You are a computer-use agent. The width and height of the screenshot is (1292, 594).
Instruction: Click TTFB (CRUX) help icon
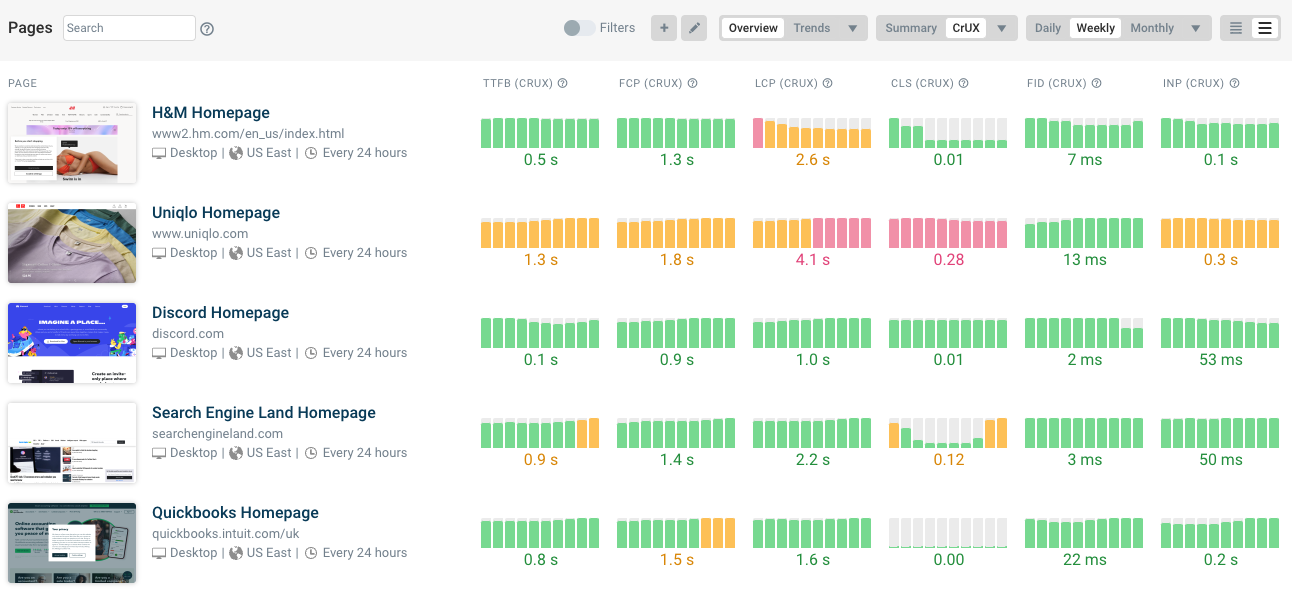pyautogui.click(x=562, y=84)
